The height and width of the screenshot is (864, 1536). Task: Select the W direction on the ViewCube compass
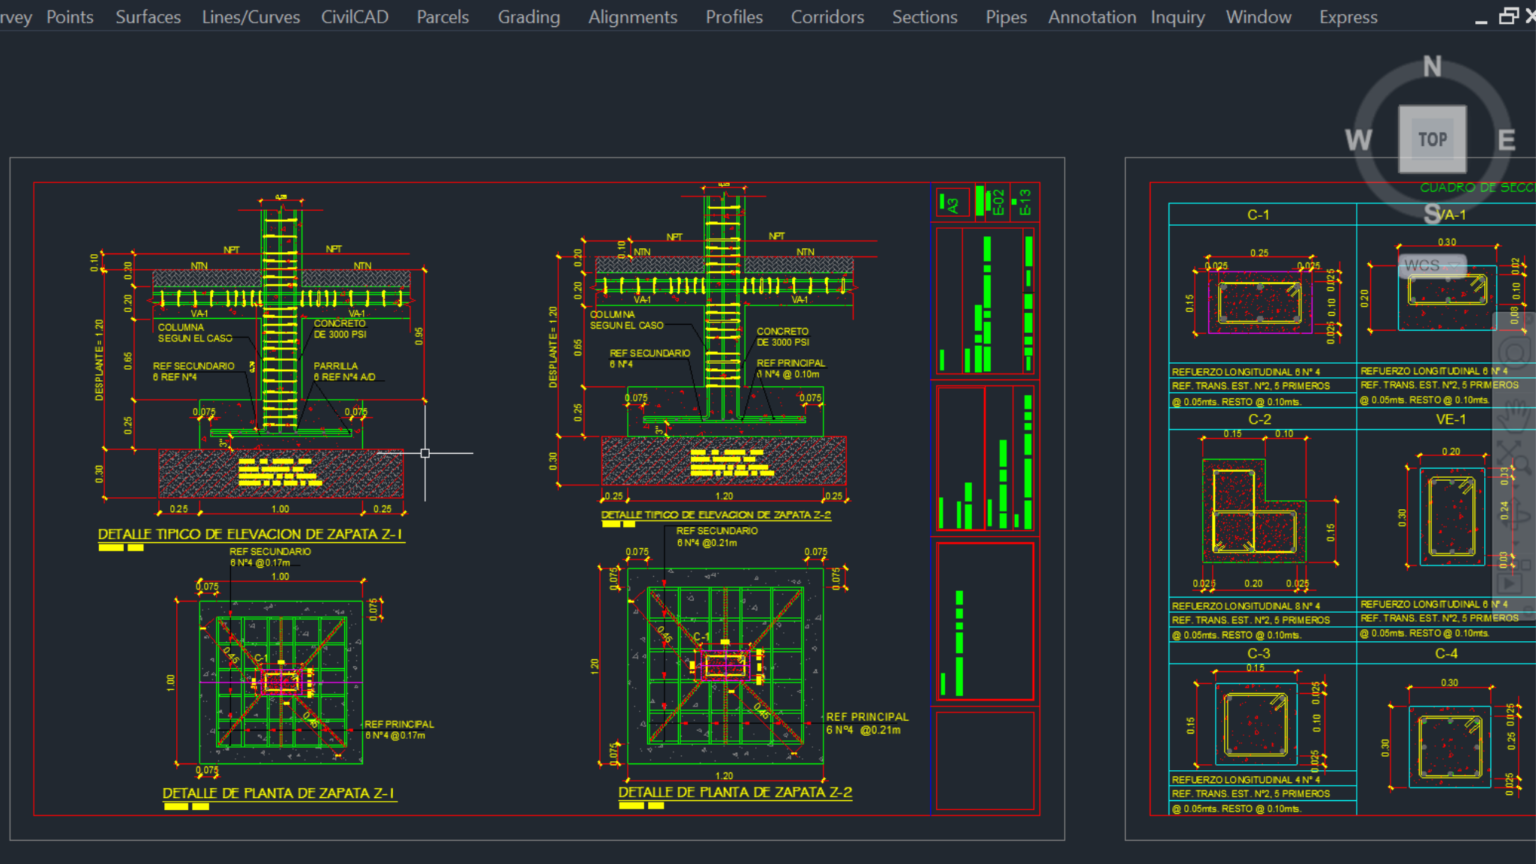click(1358, 140)
